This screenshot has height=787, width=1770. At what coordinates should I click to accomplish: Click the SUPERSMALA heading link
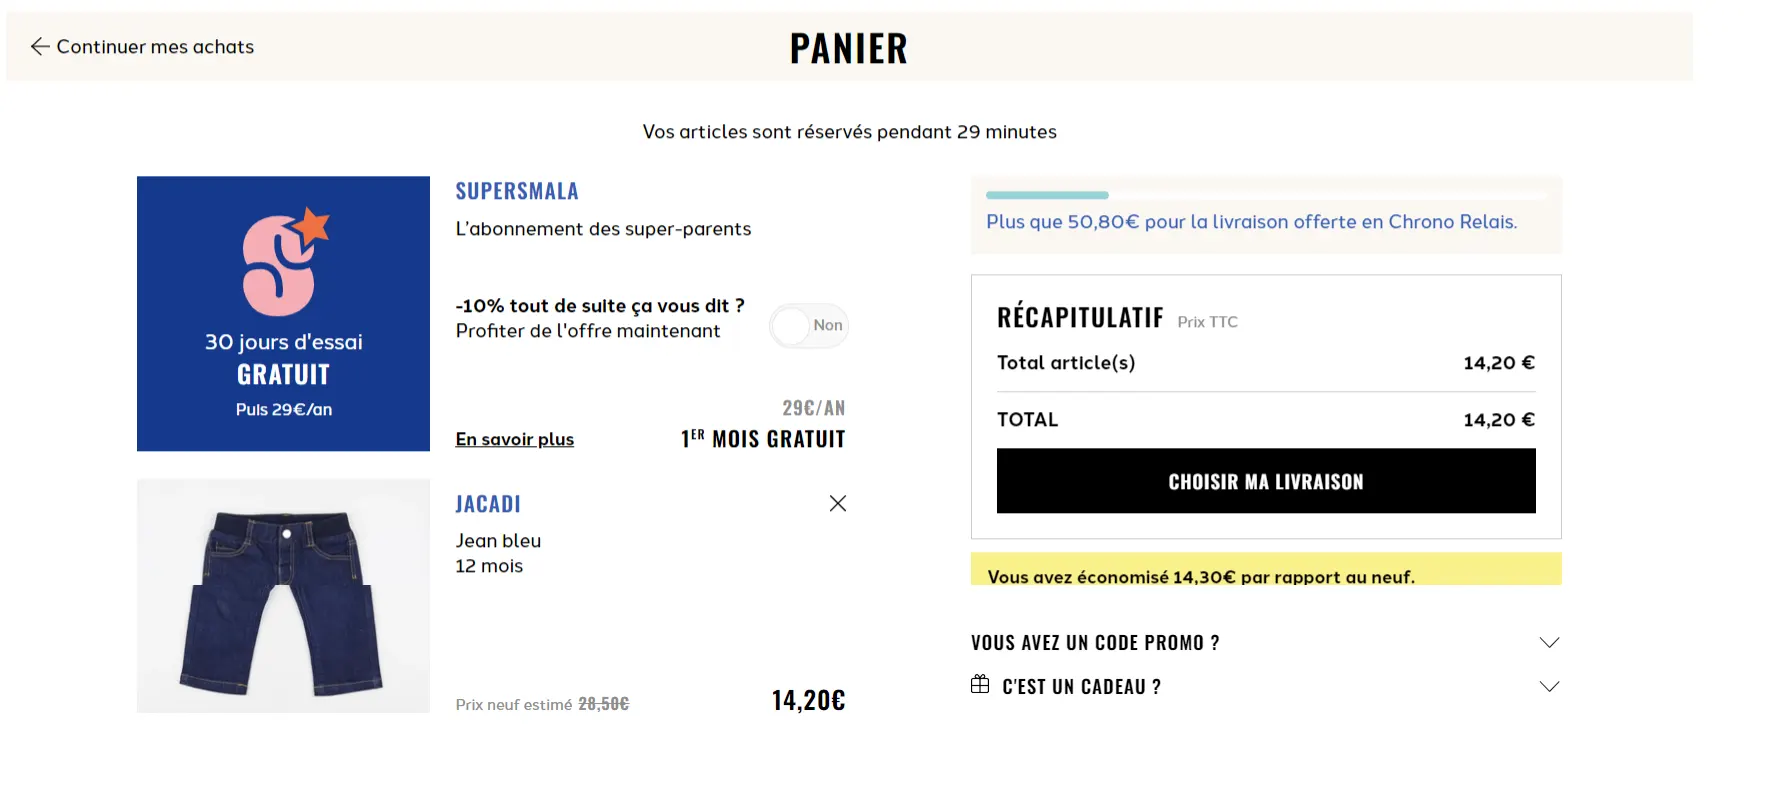point(517,191)
